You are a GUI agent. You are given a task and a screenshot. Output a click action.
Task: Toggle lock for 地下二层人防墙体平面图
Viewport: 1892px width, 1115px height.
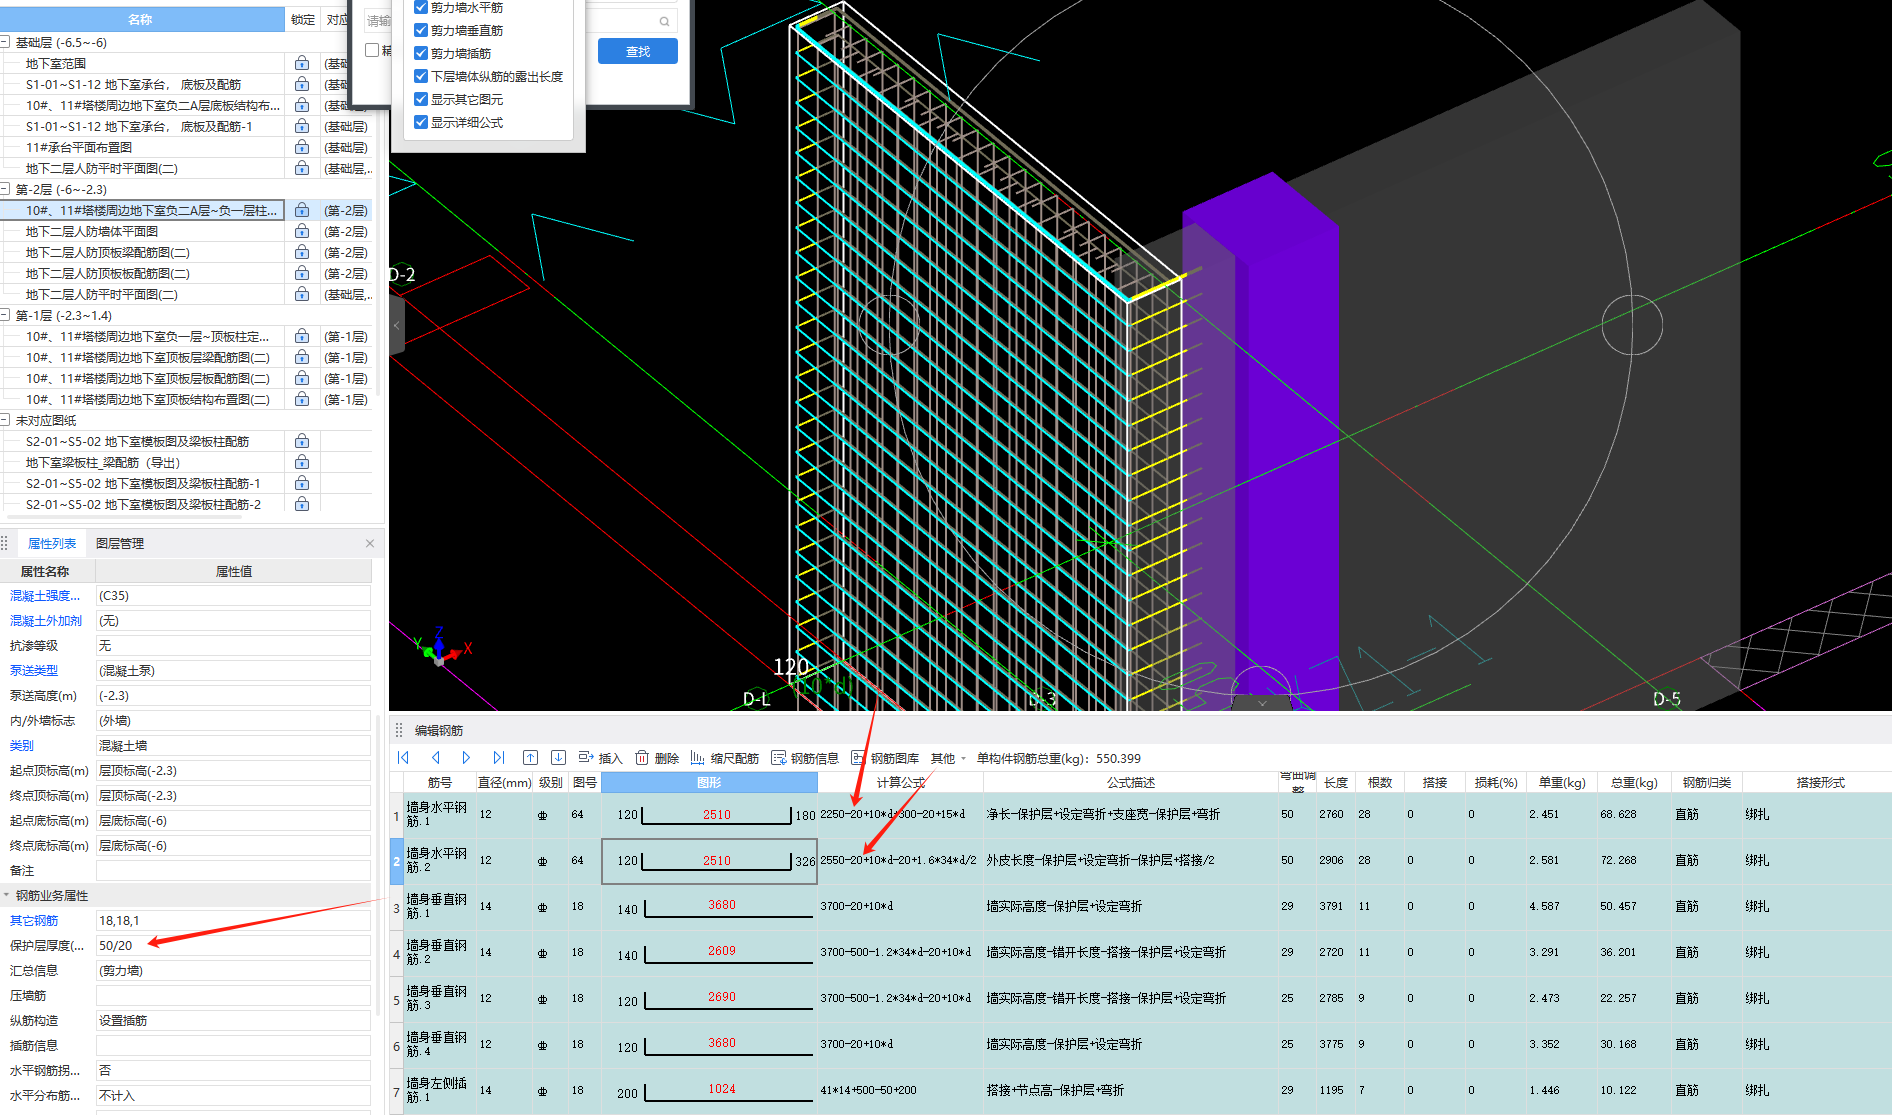click(x=302, y=231)
